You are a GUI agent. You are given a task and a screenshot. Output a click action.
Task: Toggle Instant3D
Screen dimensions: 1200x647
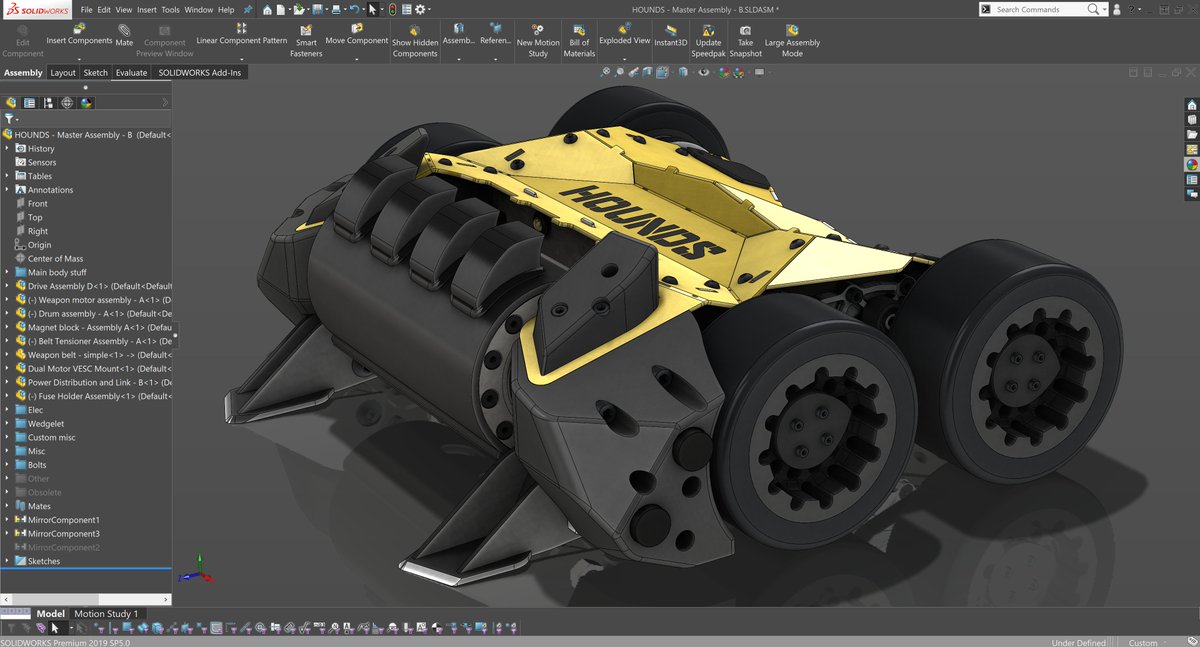click(x=671, y=37)
